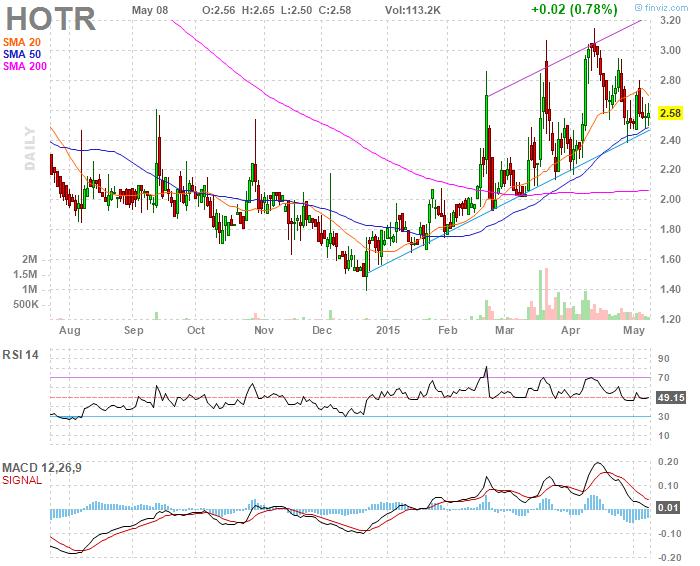The width and height of the screenshot is (700, 566).
Task: Click the RSI 30 oversold level label
Action: [x=664, y=417]
